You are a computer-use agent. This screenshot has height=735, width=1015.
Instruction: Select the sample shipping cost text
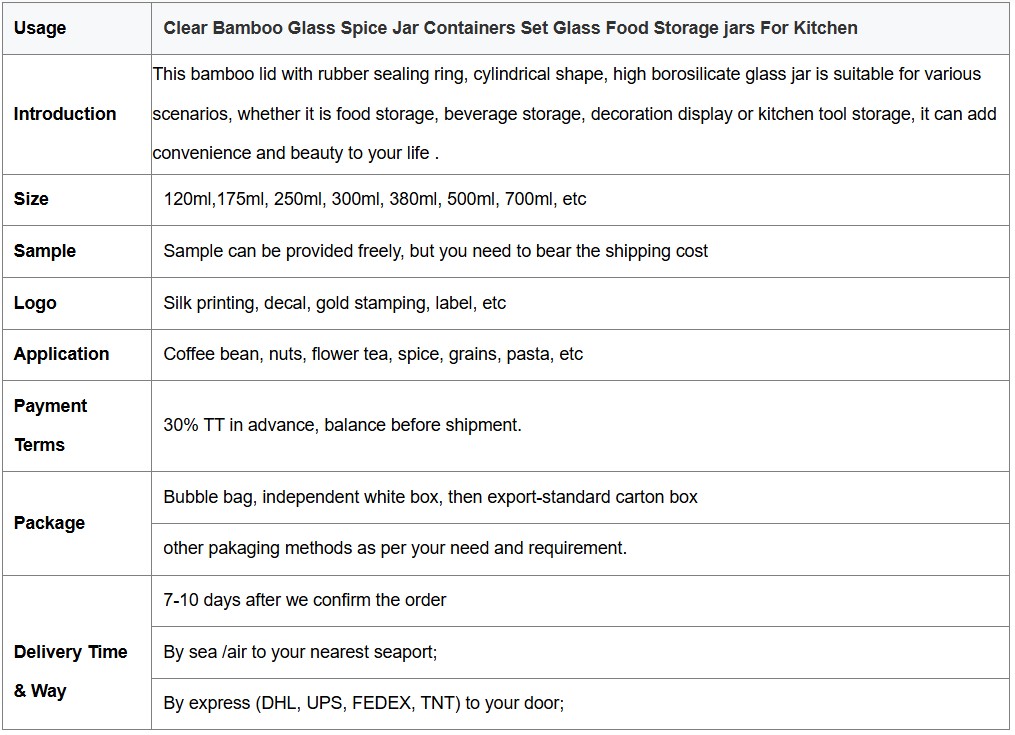point(435,251)
